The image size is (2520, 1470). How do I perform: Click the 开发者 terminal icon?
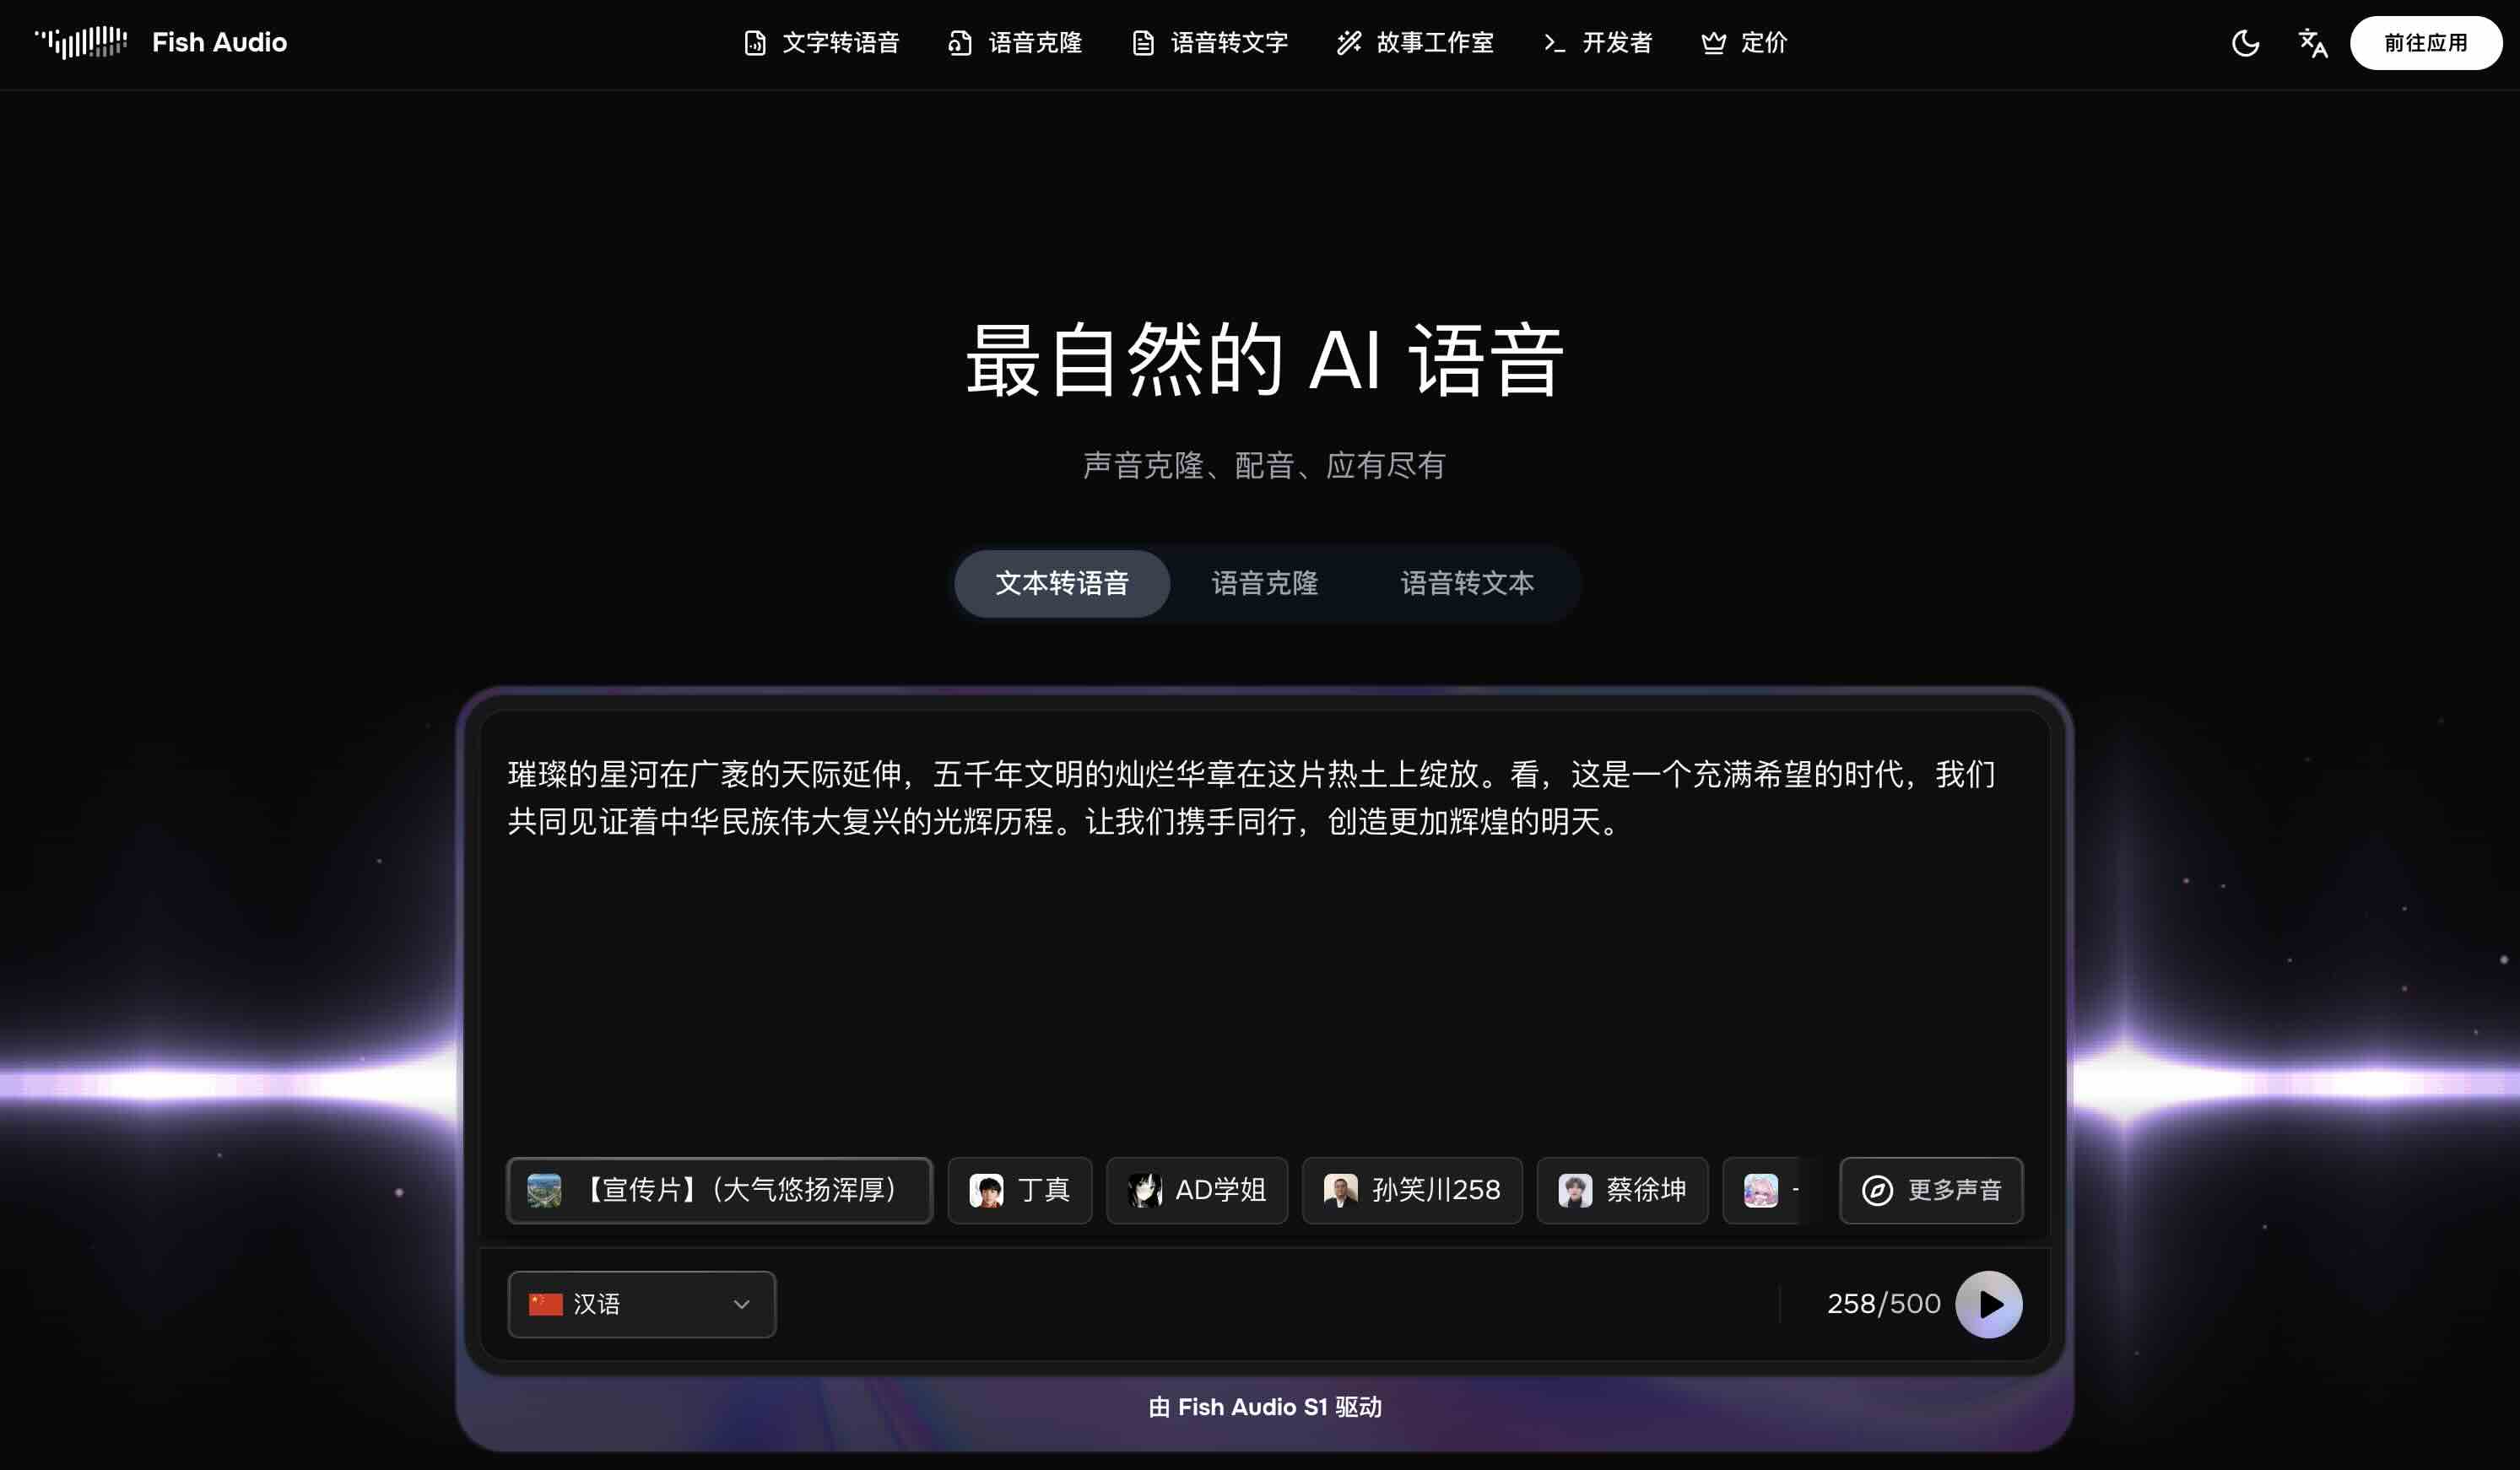[x=1554, y=43]
